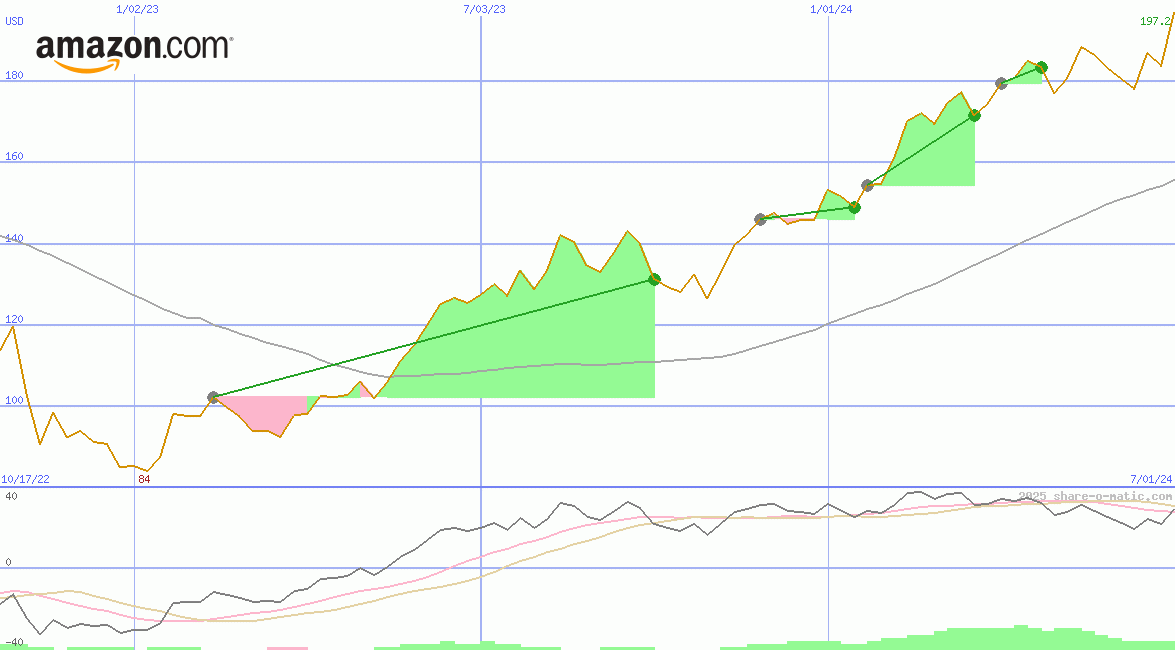Click the green exit marker ending the longest trade line

click(654, 280)
